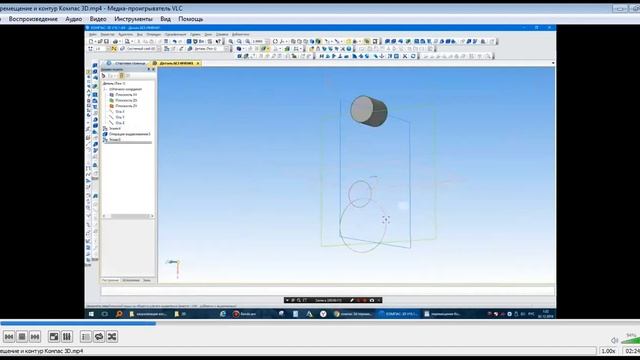Switch to Построение tab below tree

click(x=110, y=280)
